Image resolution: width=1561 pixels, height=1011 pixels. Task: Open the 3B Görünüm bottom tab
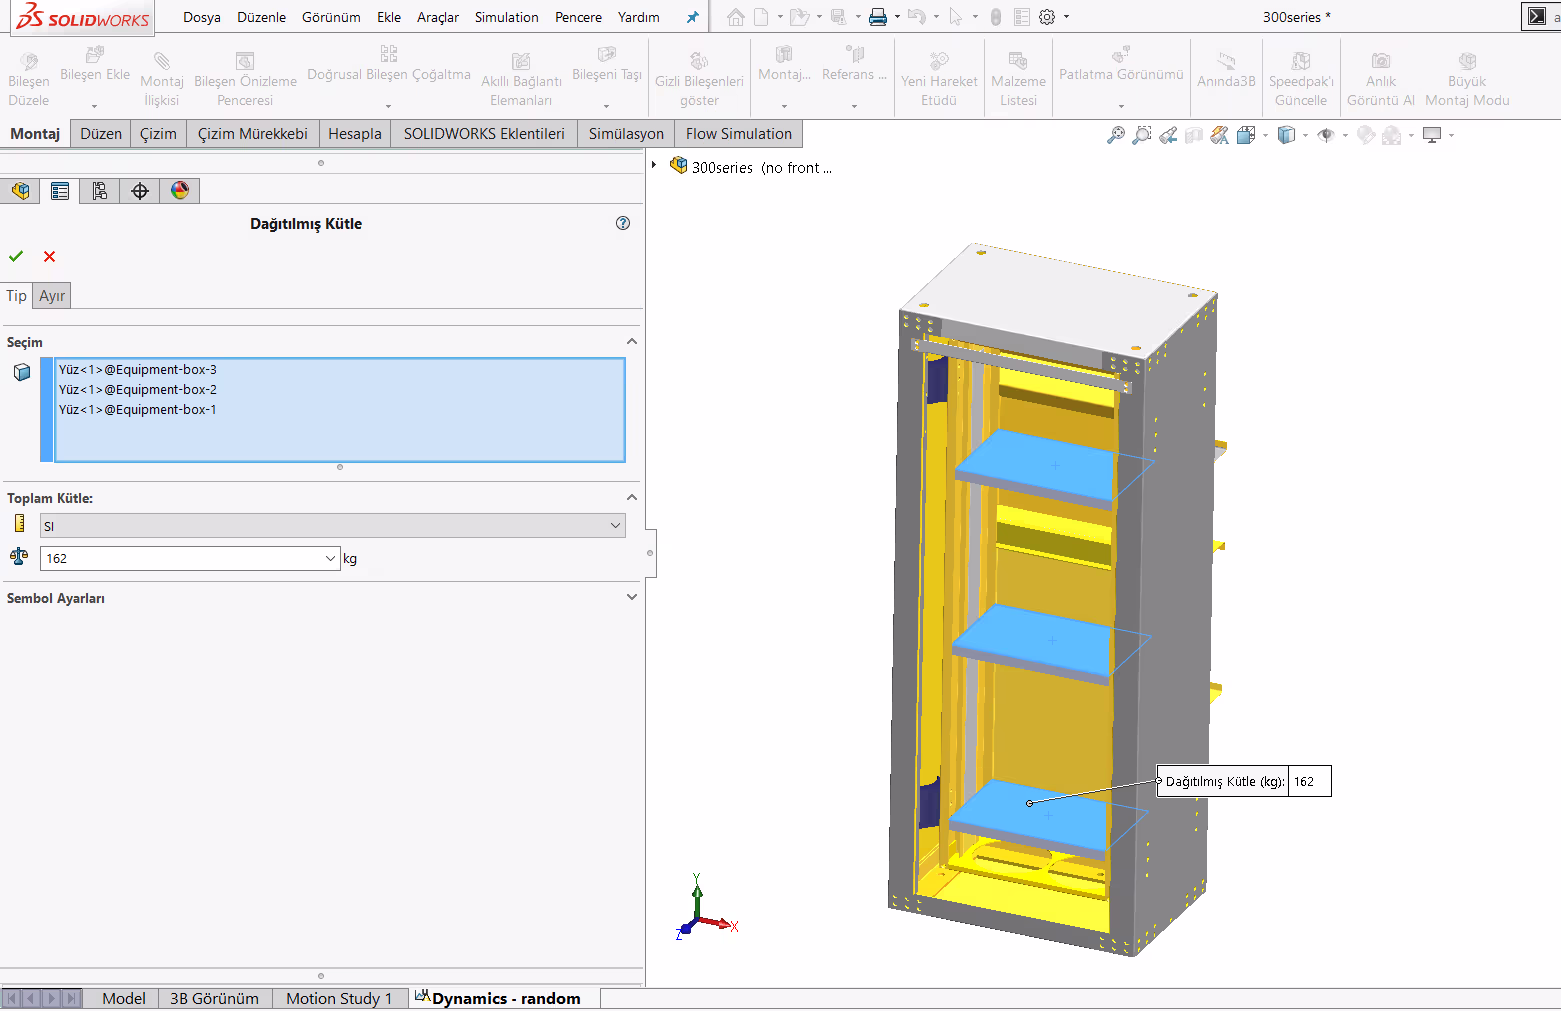pyautogui.click(x=214, y=998)
